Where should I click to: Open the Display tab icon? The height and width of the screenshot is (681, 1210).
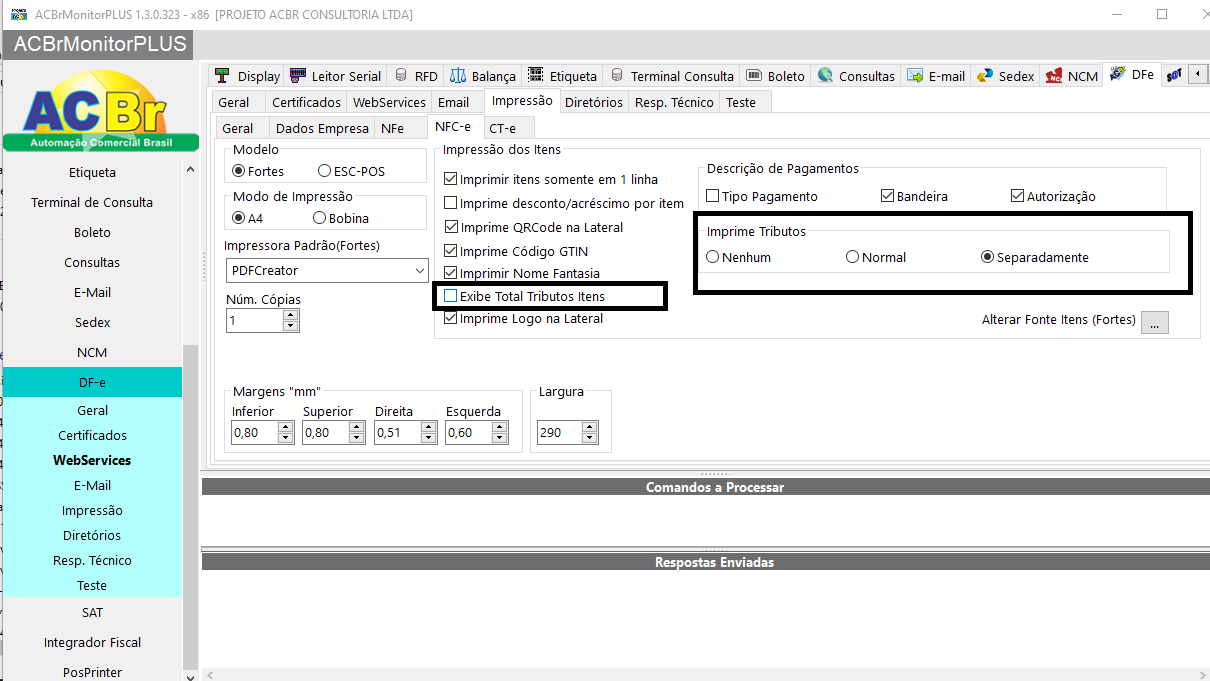222,75
